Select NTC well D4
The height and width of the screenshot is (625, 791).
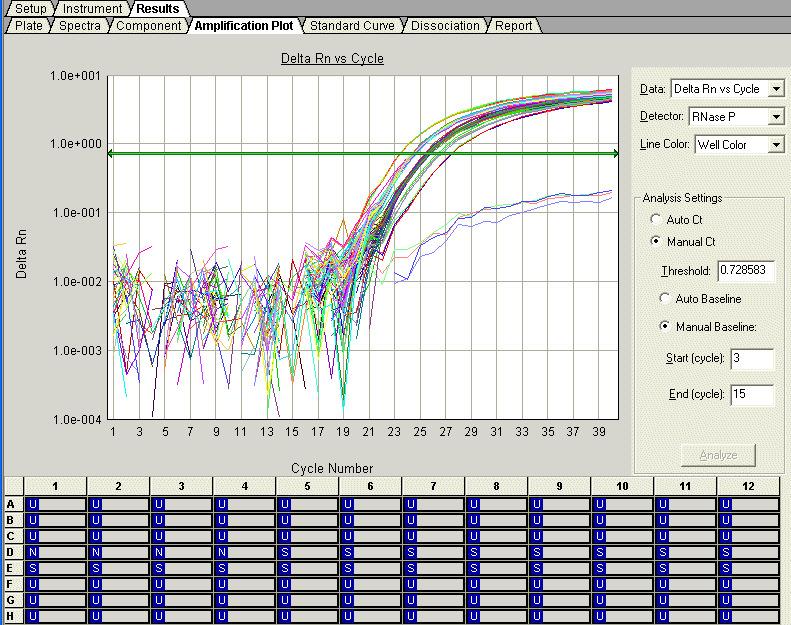(x=245, y=552)
